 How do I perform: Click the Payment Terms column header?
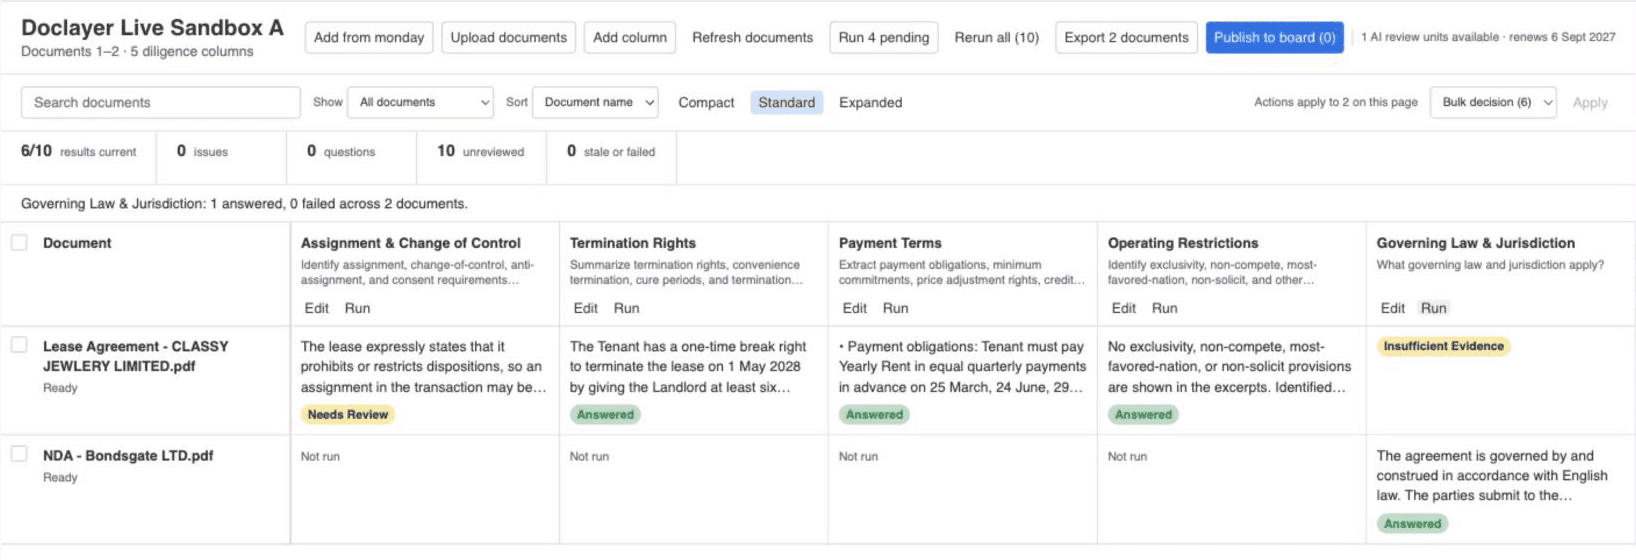(890, 243)
